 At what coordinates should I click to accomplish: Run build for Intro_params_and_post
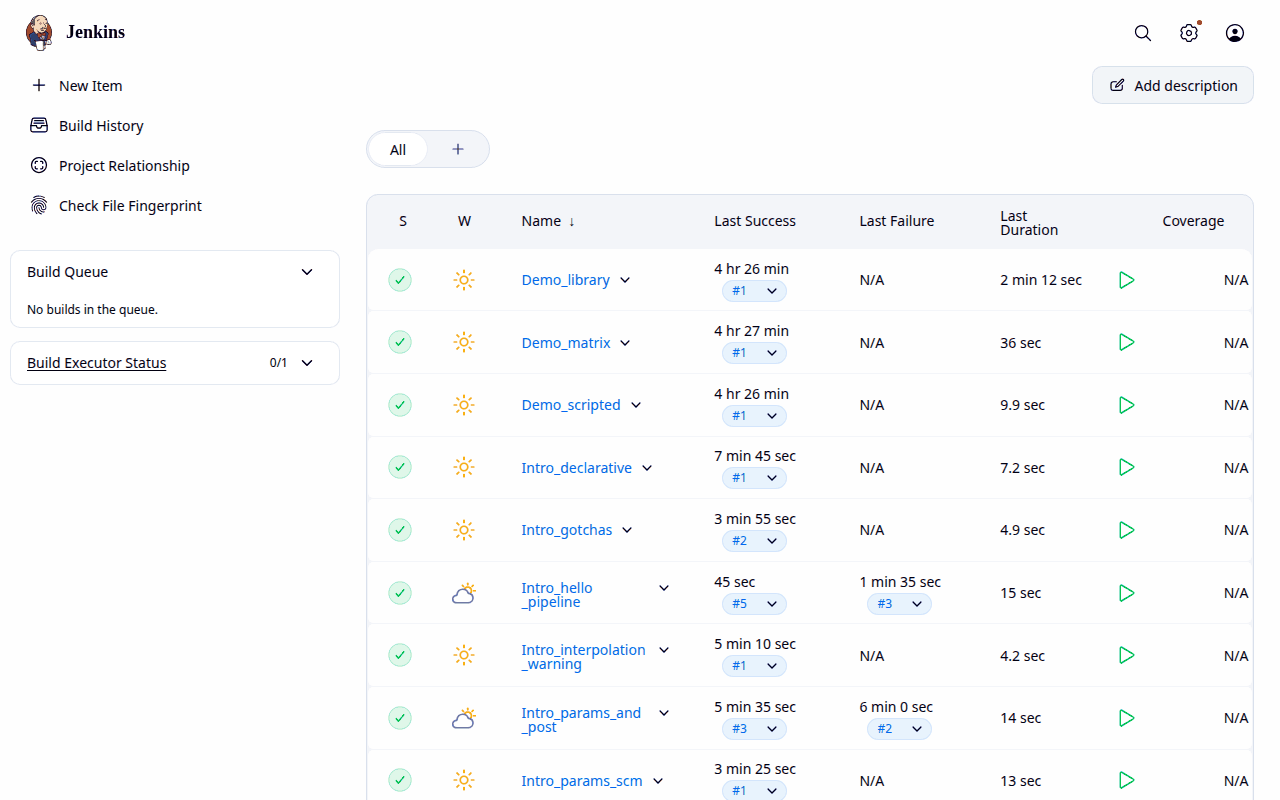click(1127, 718)
